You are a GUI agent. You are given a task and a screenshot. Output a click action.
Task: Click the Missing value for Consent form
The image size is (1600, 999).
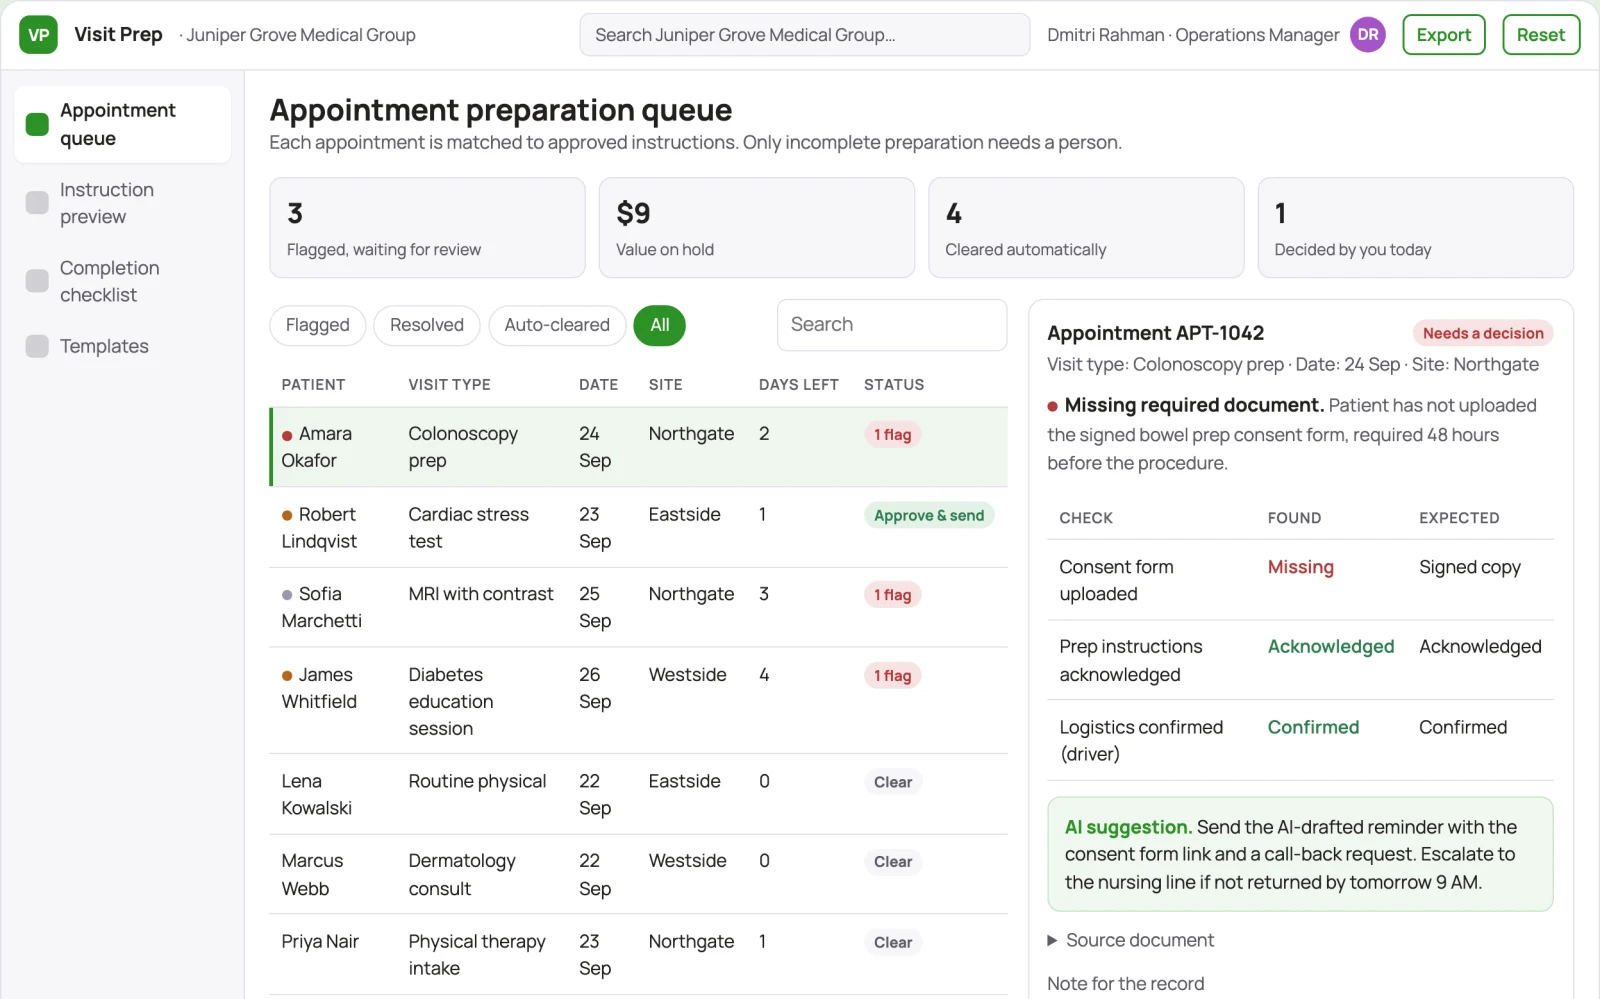click(1301, 567)
